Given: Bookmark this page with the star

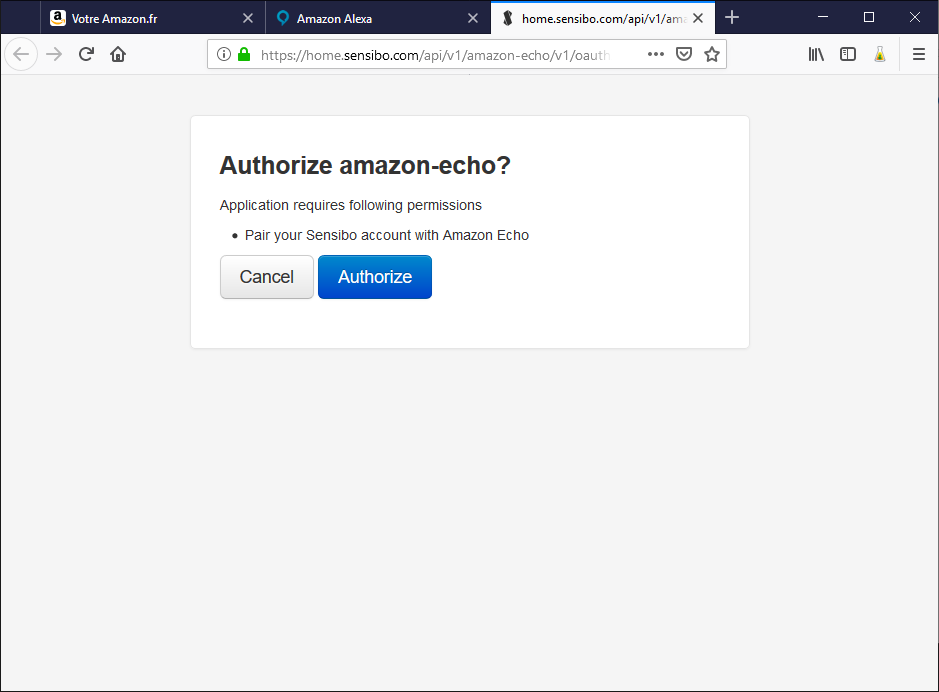Looking at the screenshot, I should point(711,54).
